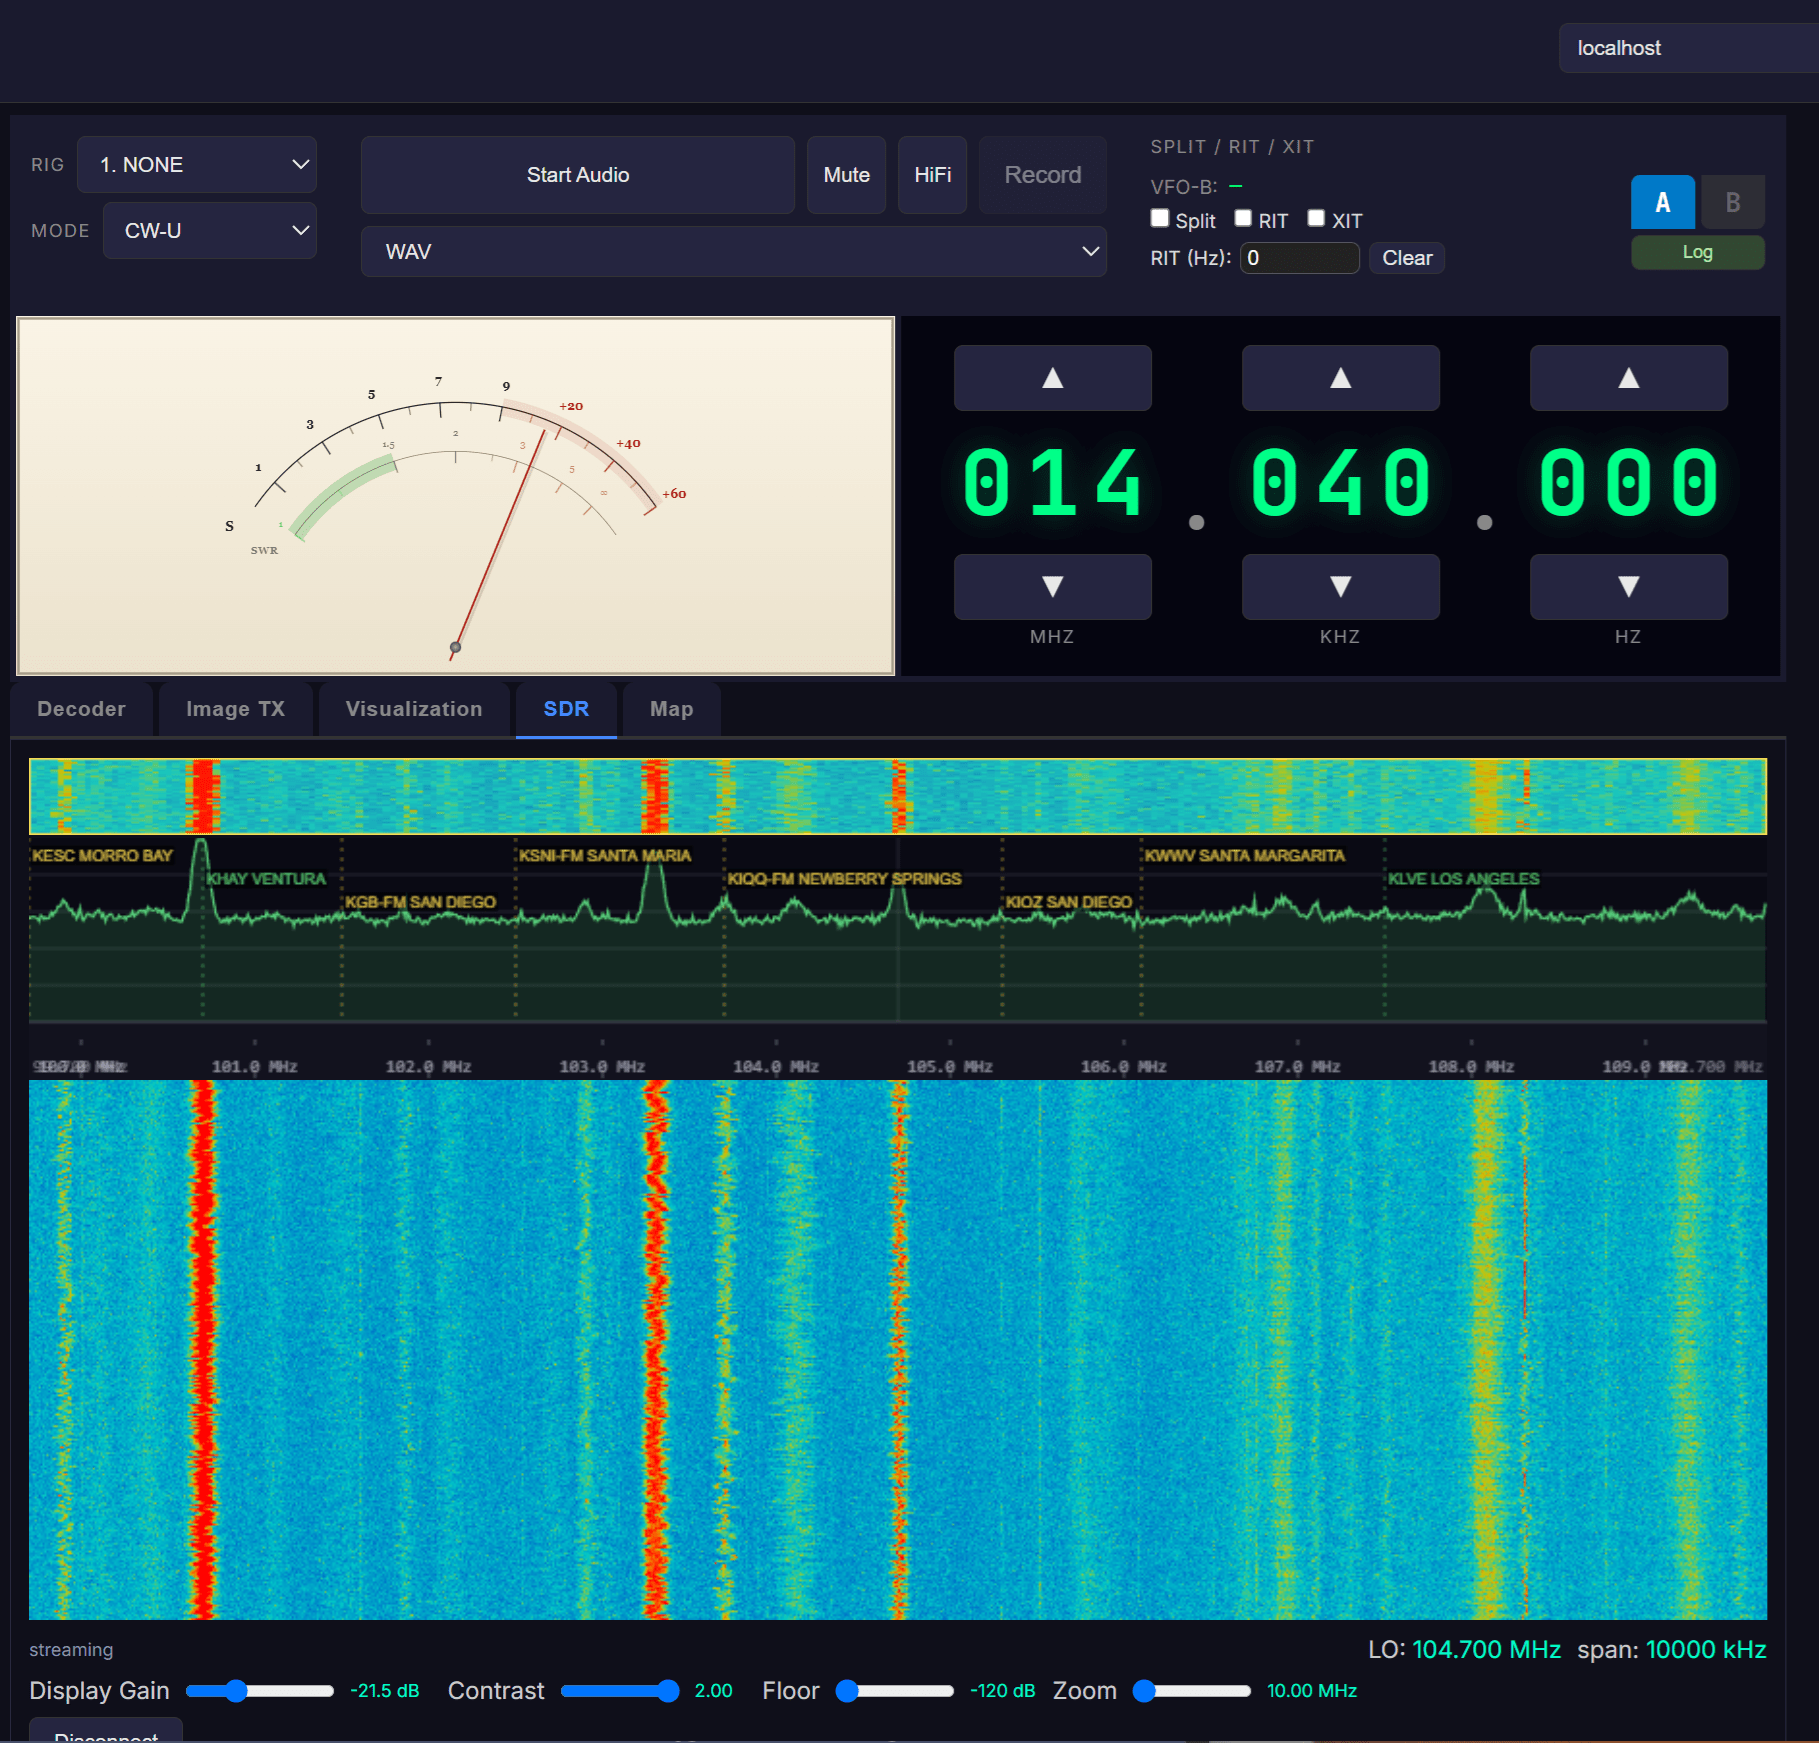Image resolution: width=1819 pixels, height=1743 pixels.
Task: Click the streaming status text
Action: click(71, 1650)
